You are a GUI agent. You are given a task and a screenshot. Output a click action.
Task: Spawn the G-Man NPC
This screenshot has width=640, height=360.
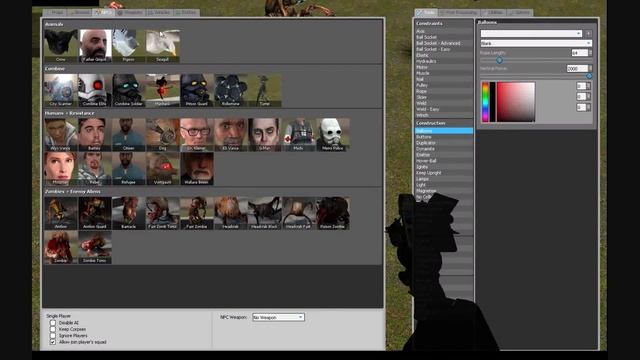pyautogui.click(x=264, y=135)
